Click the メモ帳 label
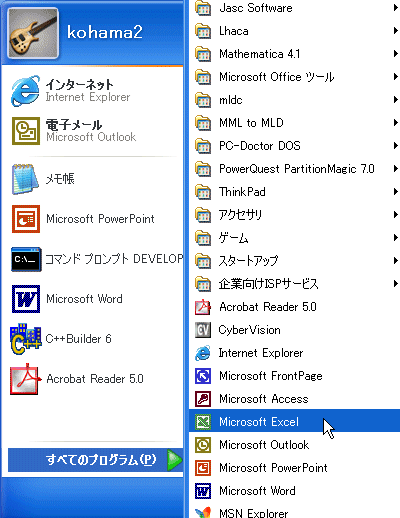 point(60,179)
